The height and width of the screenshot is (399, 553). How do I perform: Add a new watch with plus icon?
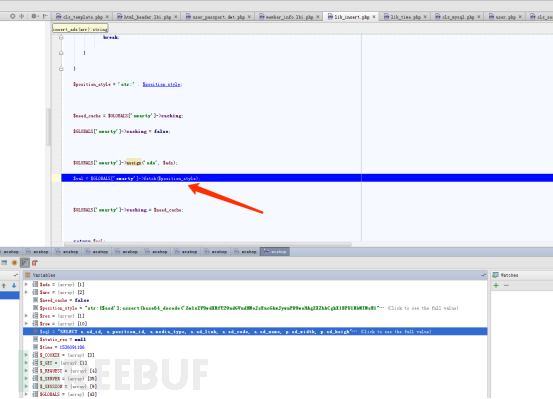pyautogui.click(x=496, y=285)
